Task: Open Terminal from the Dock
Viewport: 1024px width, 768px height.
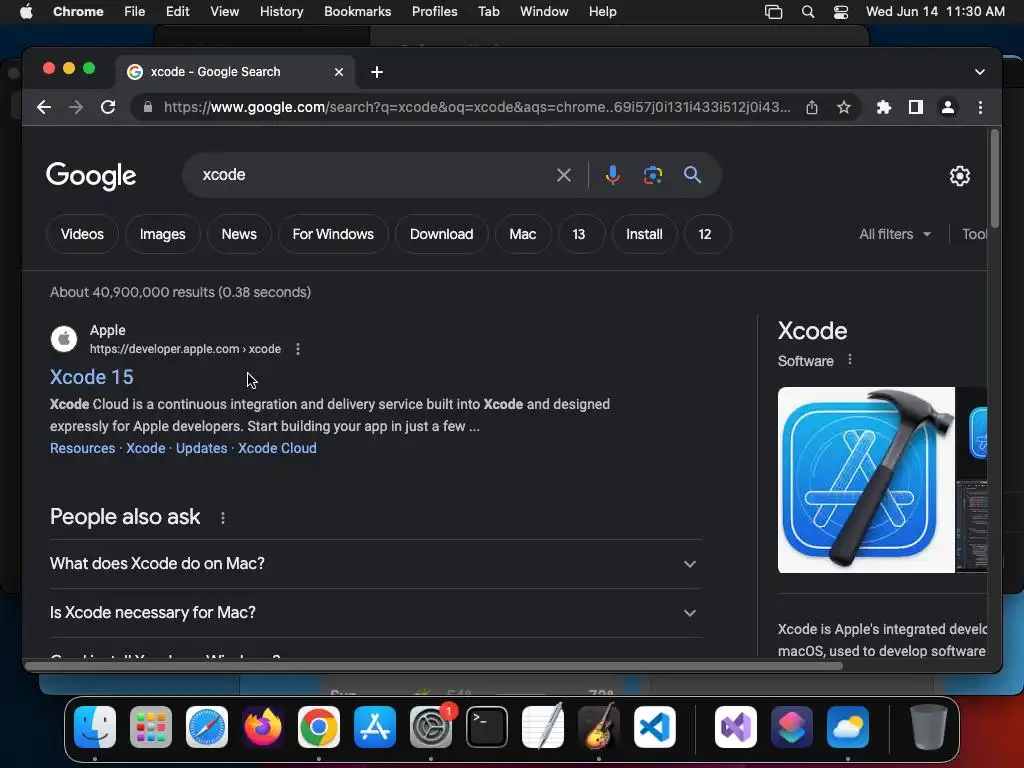Action: (x=487, y=727)
